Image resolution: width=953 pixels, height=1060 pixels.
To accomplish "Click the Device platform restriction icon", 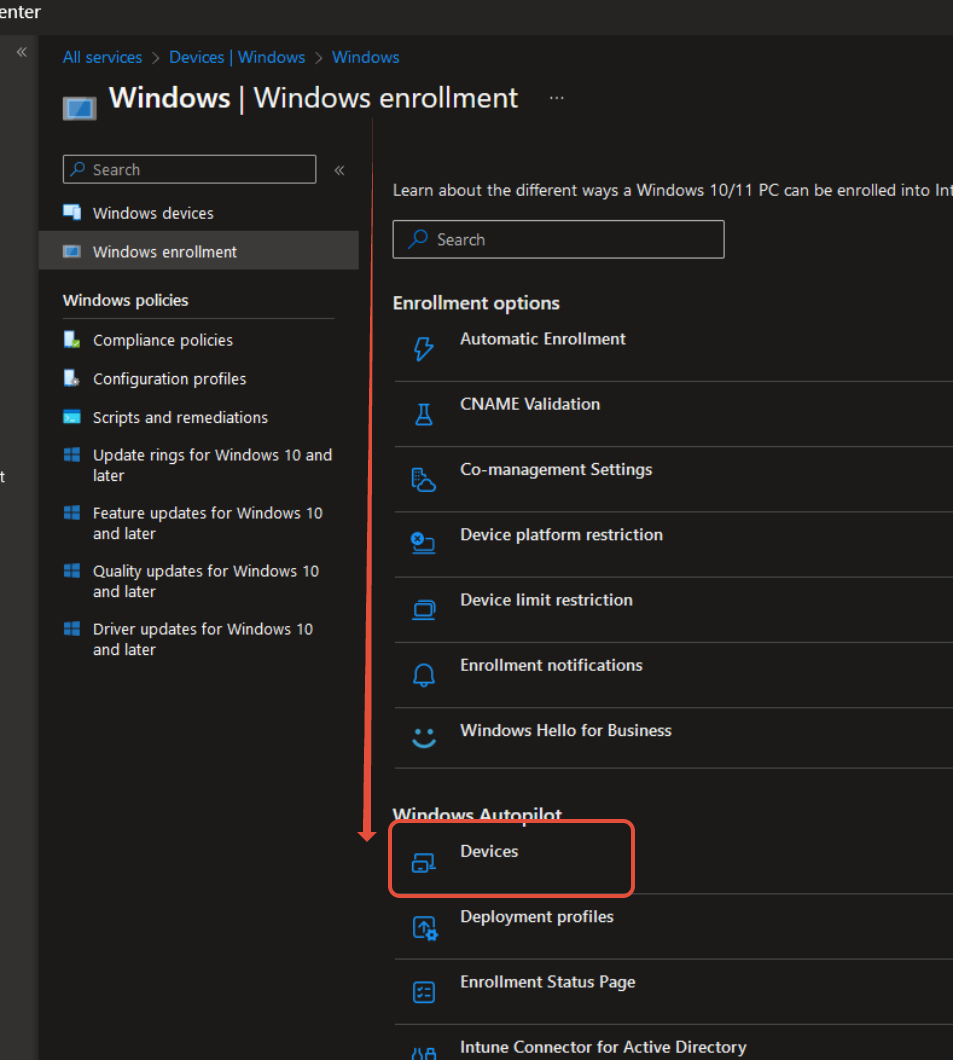I will click(424, 544).
